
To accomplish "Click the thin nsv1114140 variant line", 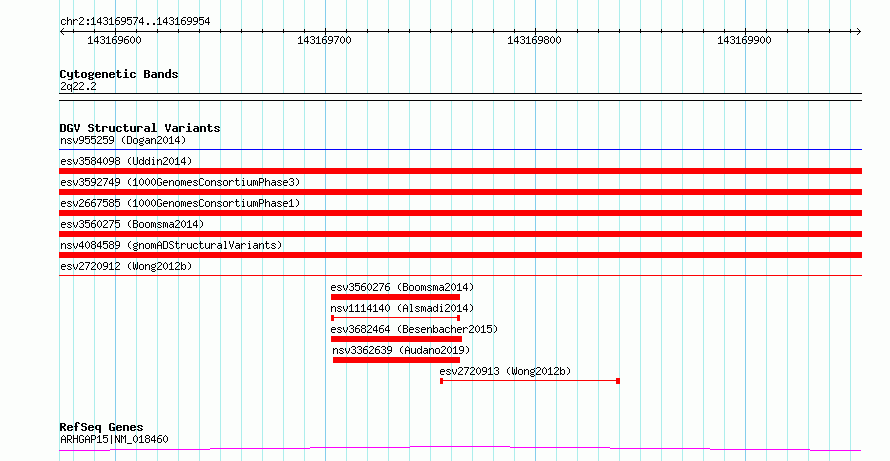I will click(395, 318).
